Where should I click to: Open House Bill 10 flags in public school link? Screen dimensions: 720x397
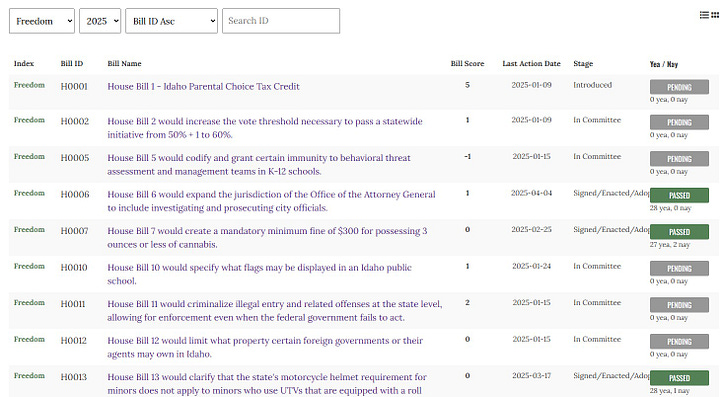coord(259,274)
